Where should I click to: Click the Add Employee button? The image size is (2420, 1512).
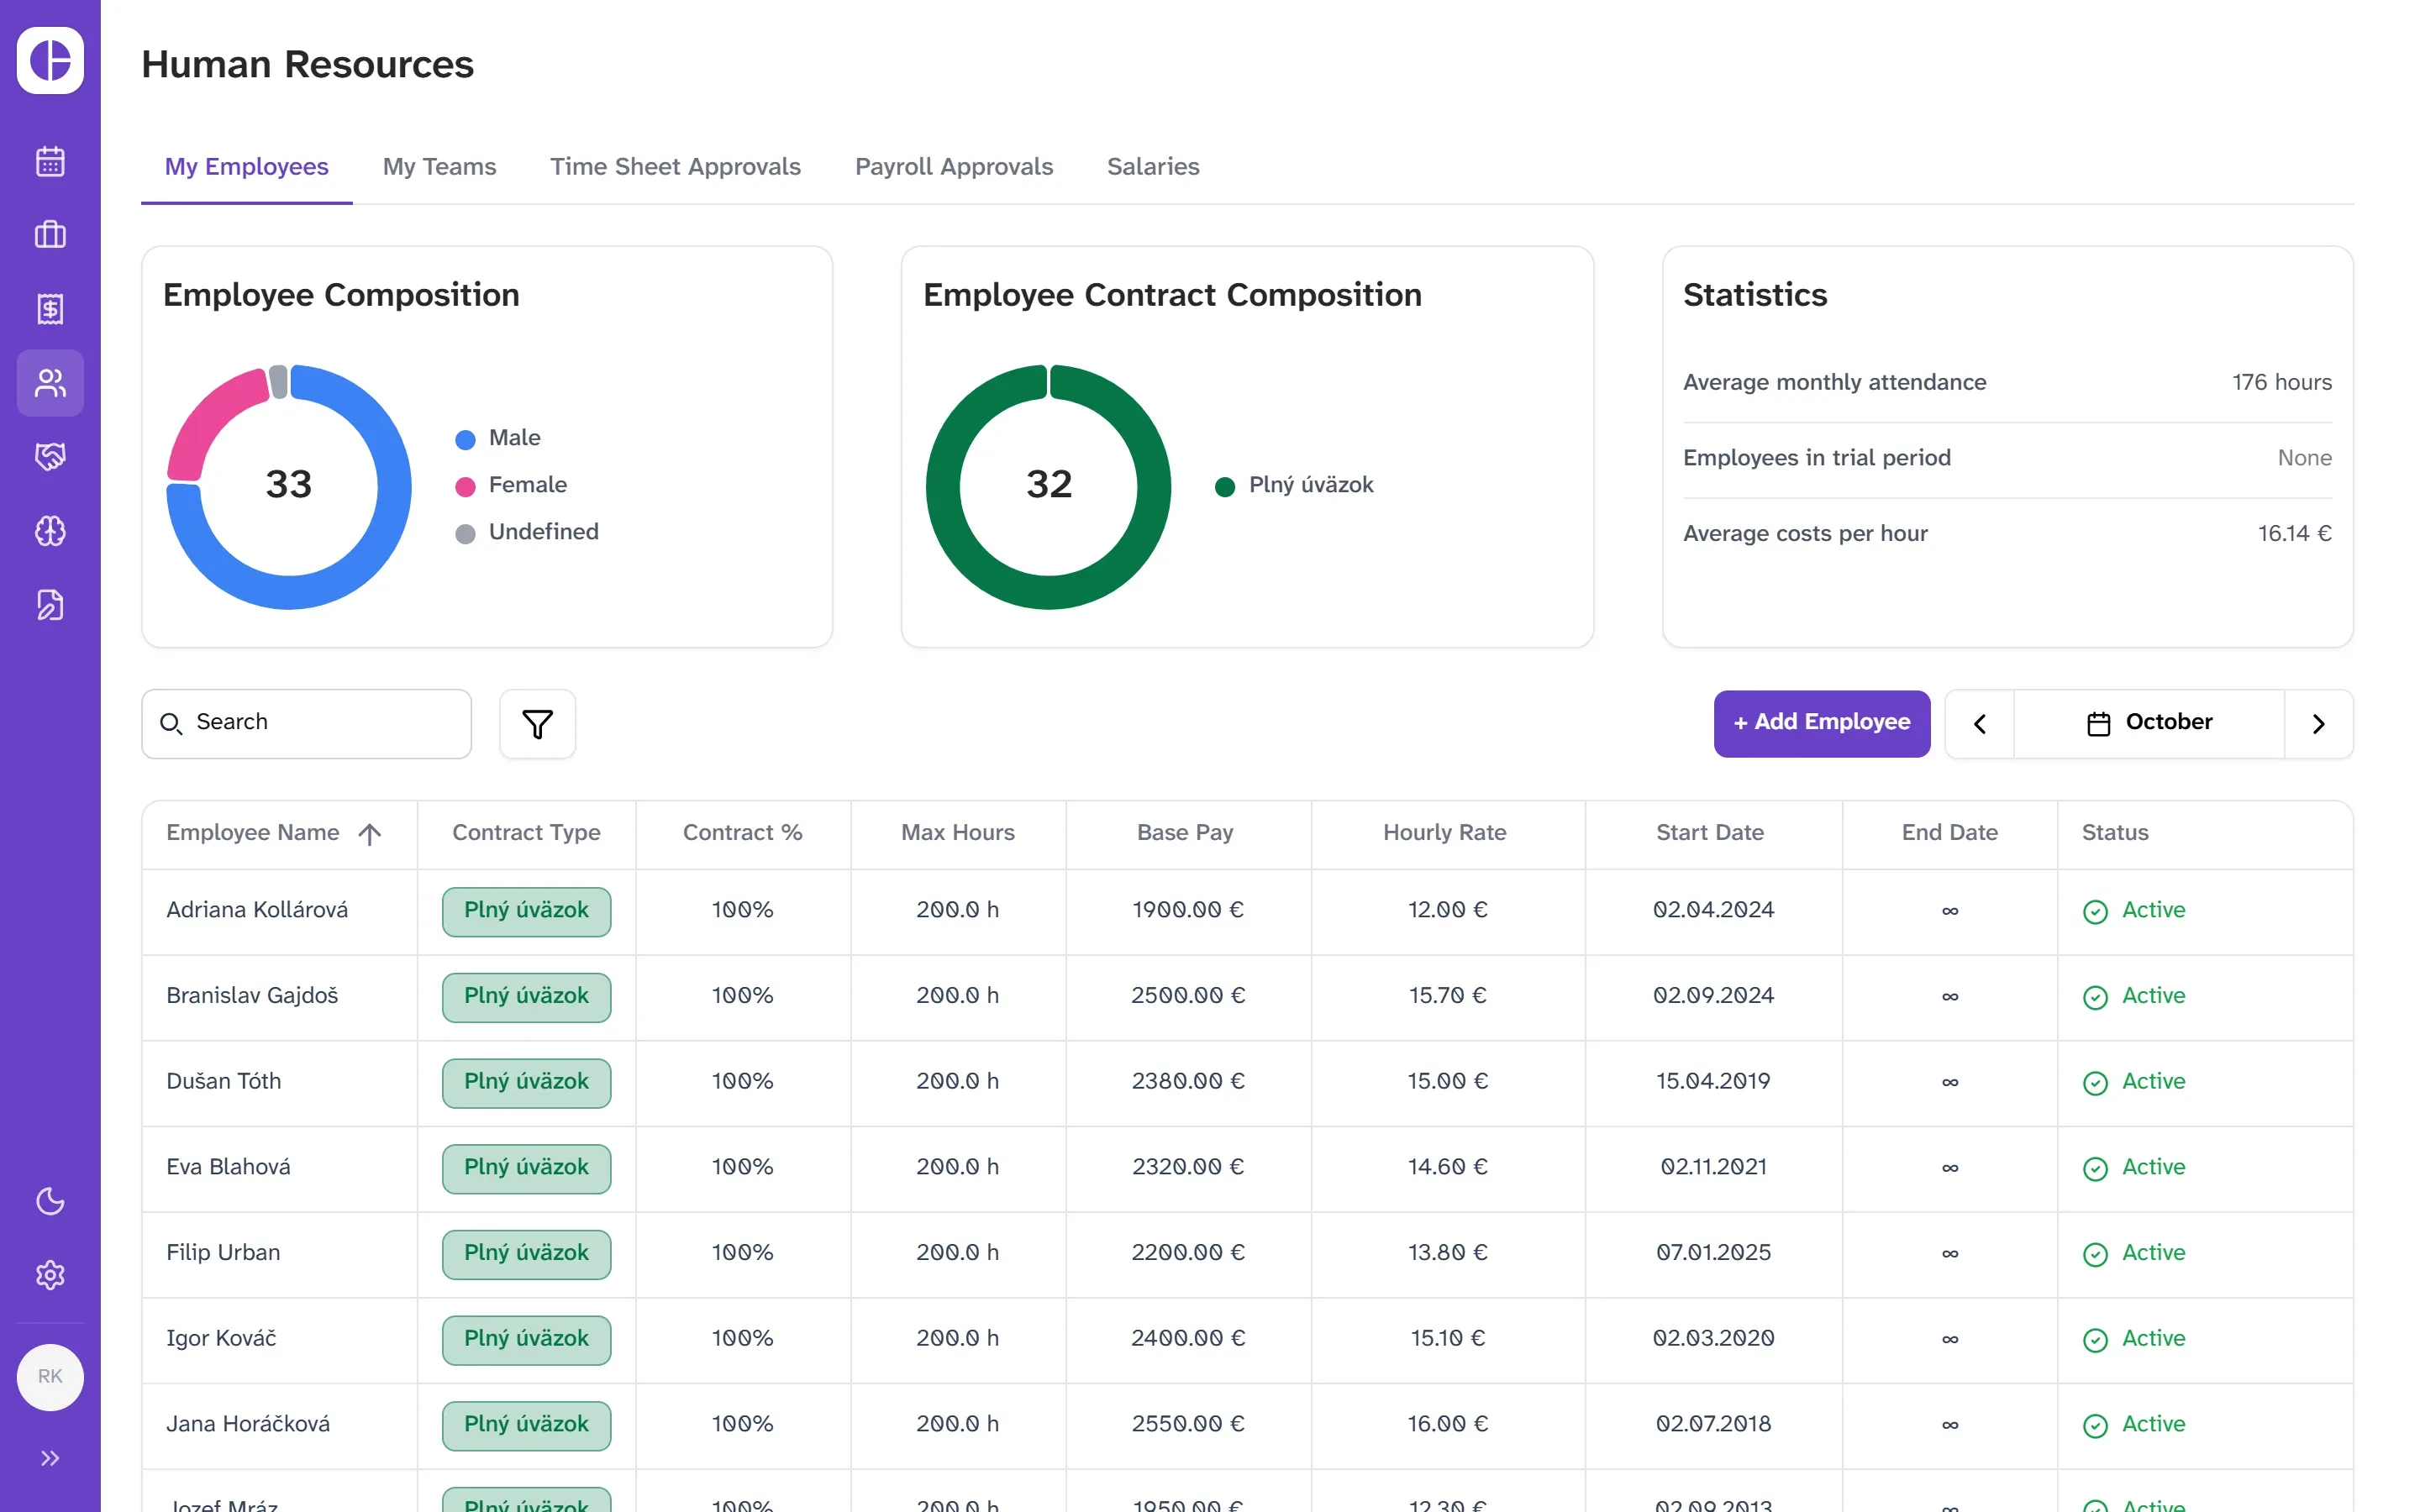click(x=1821, y=723)
